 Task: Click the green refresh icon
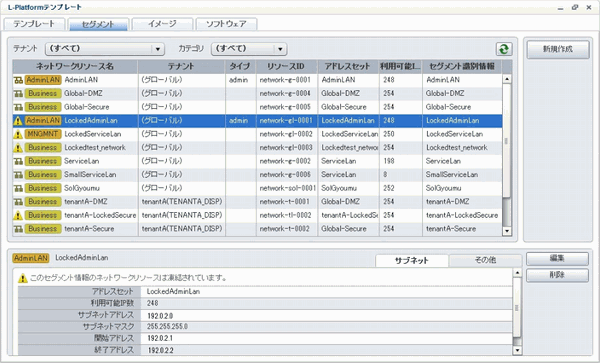[x=504, y=49]
